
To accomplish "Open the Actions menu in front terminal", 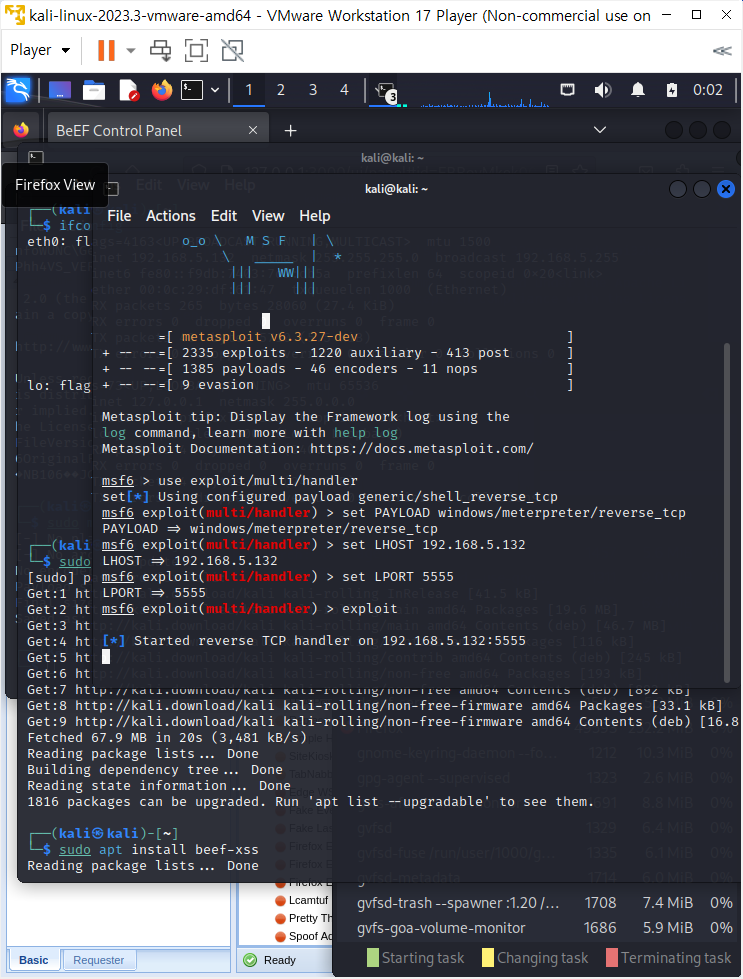I will point(170,216).
